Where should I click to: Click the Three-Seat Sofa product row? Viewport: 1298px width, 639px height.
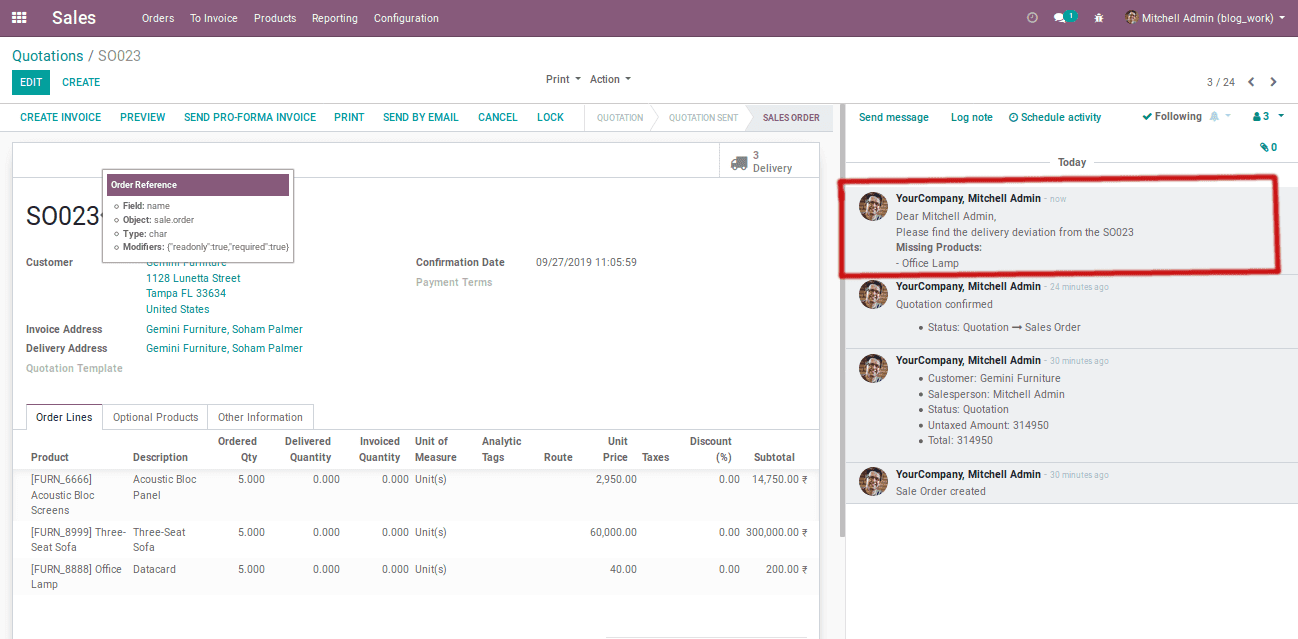point(415,540)
